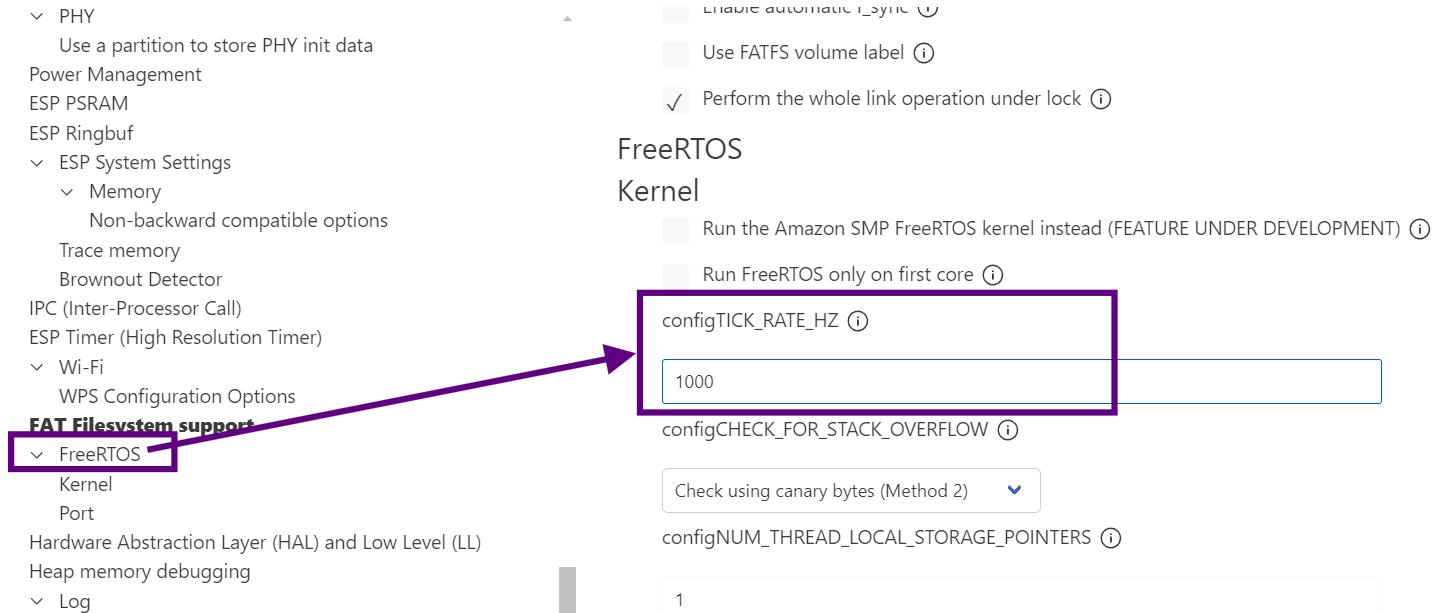Collapse the Wi-Fi tree section
This screenshot has height=613, width=1442.
[37, 368]
